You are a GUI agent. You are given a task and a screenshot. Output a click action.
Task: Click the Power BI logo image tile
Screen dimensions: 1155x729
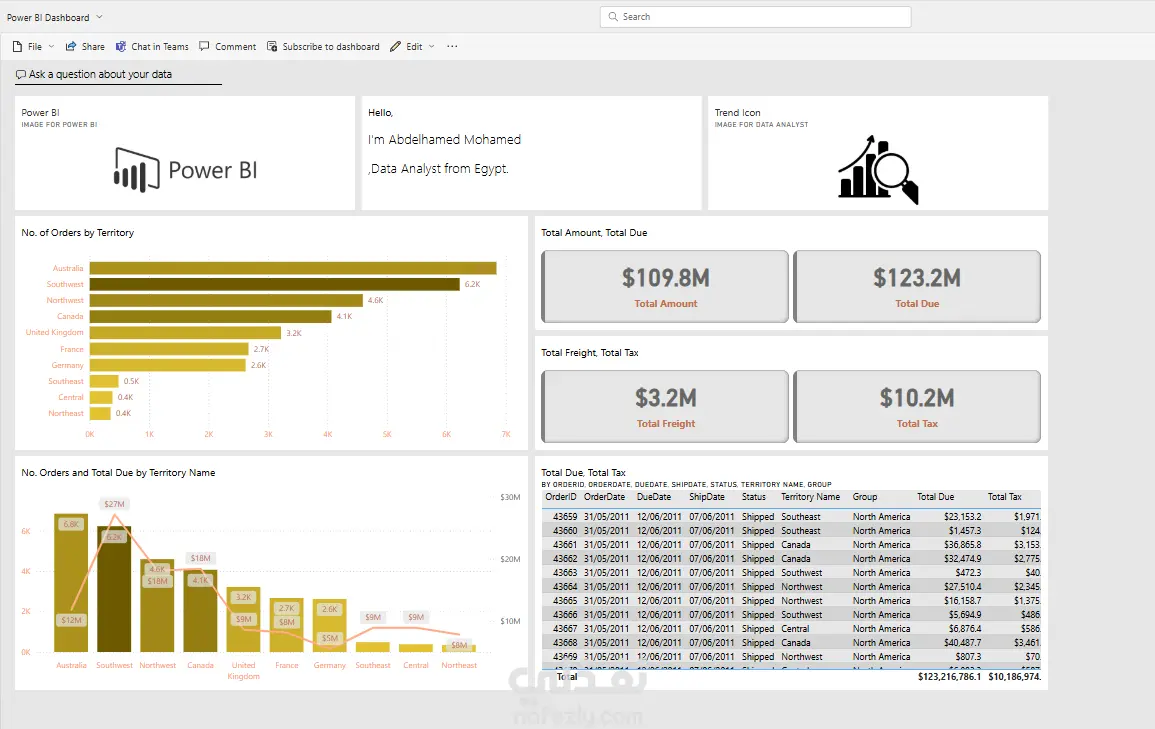pyautogui.click(x=185, y=169)
